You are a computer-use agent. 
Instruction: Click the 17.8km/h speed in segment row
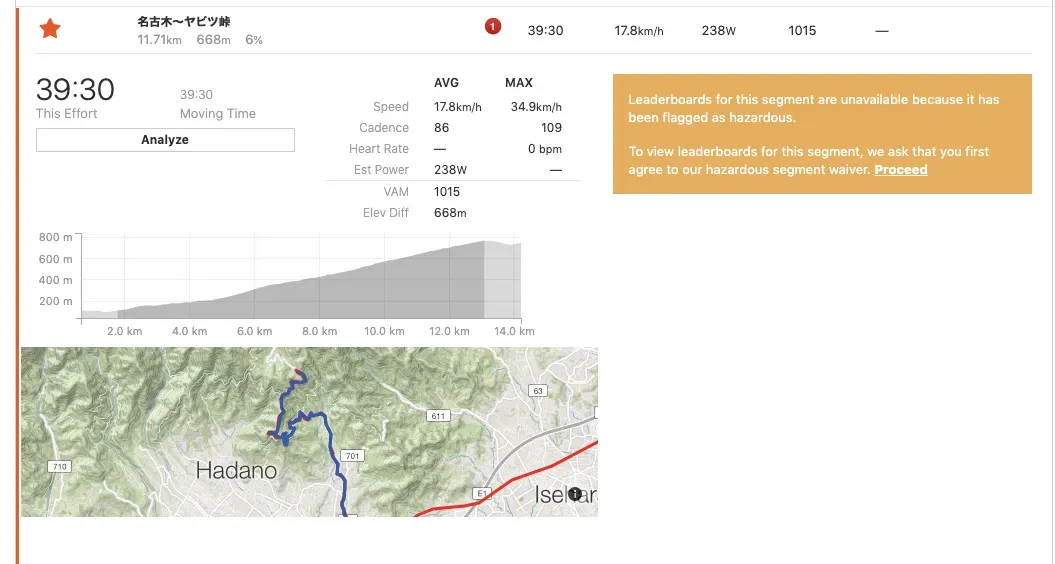click(639, 31)
